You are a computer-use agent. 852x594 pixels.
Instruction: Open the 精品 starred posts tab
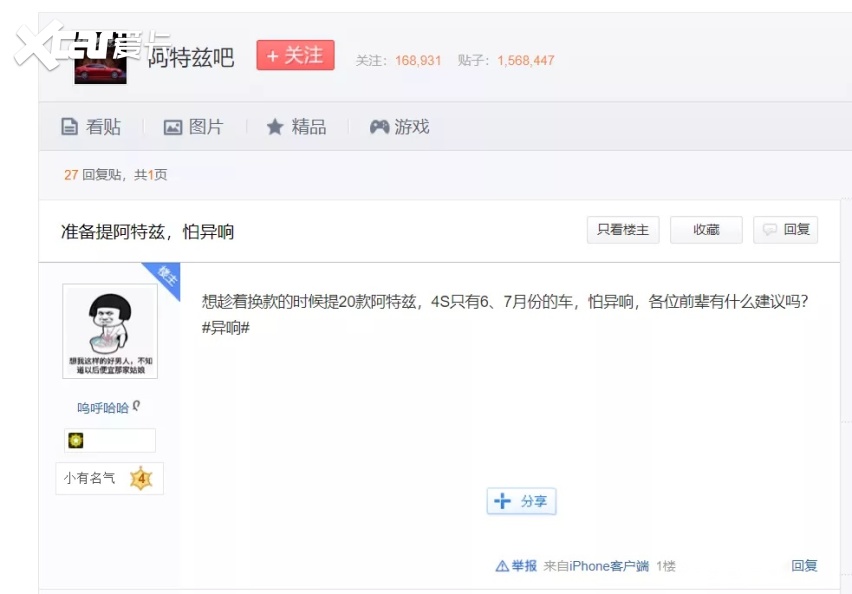(296, 127)
